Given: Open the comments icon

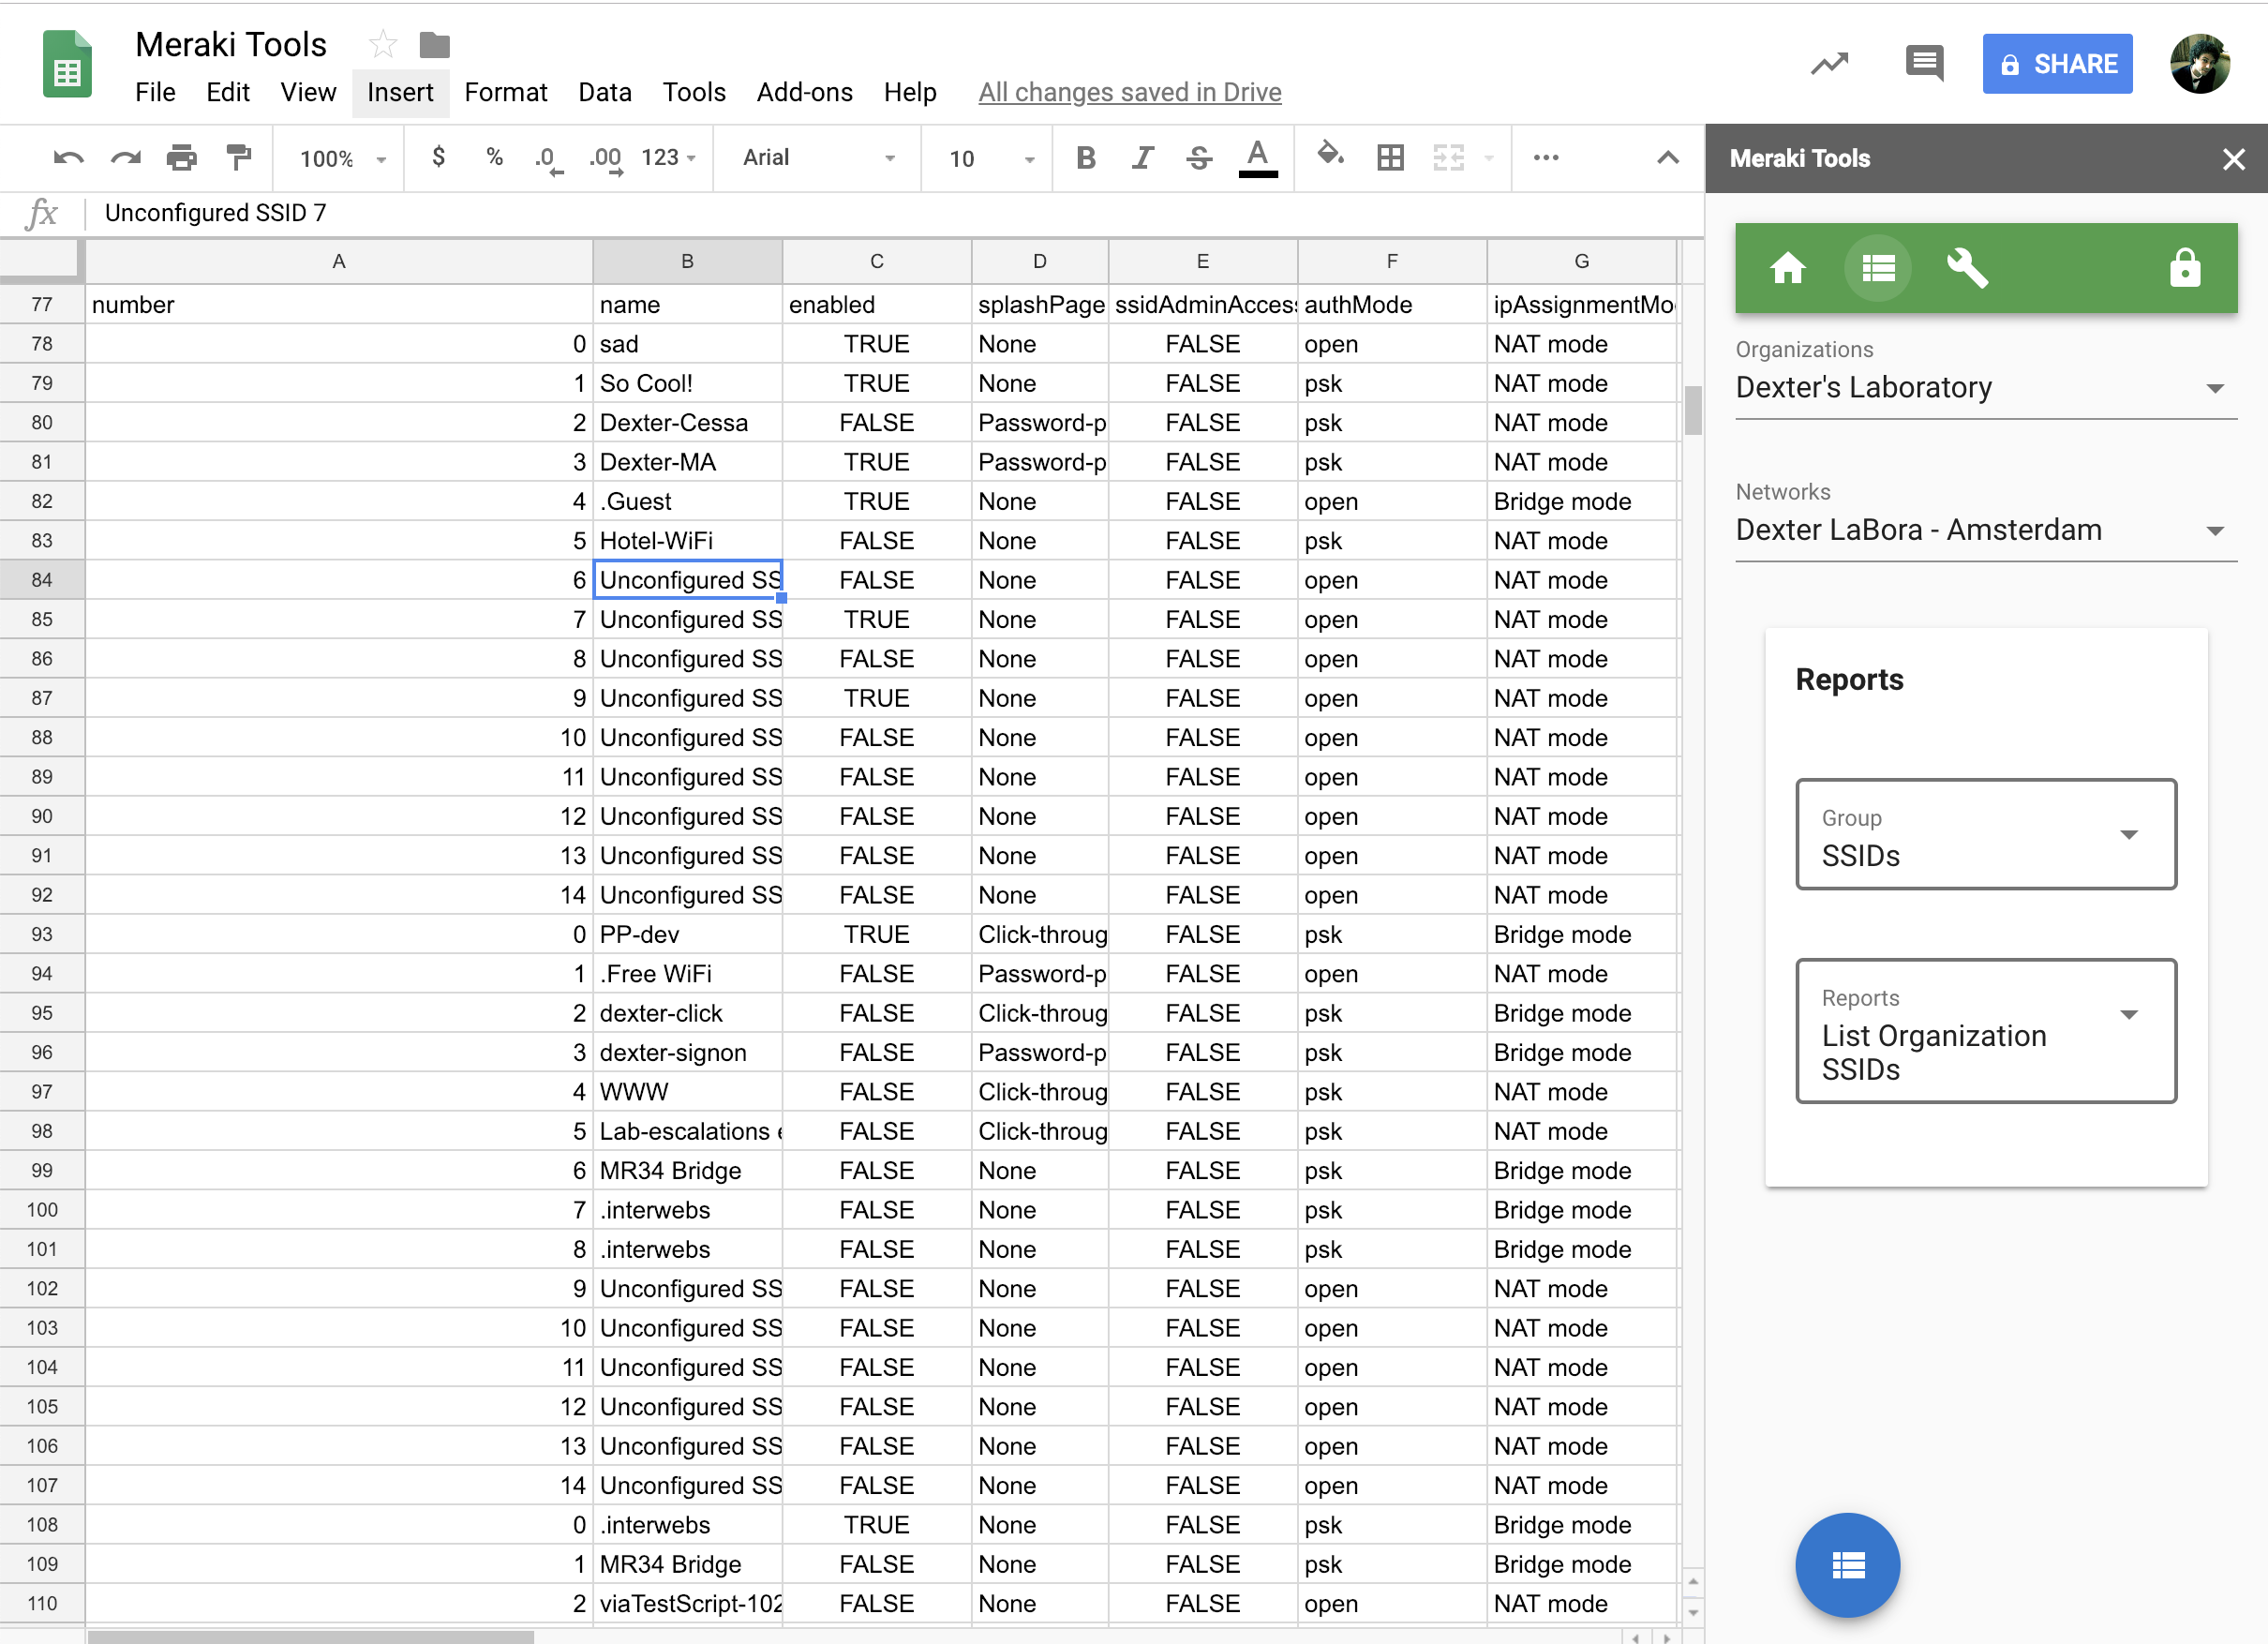Looking at the screenshot, I should coord(1923,64).
